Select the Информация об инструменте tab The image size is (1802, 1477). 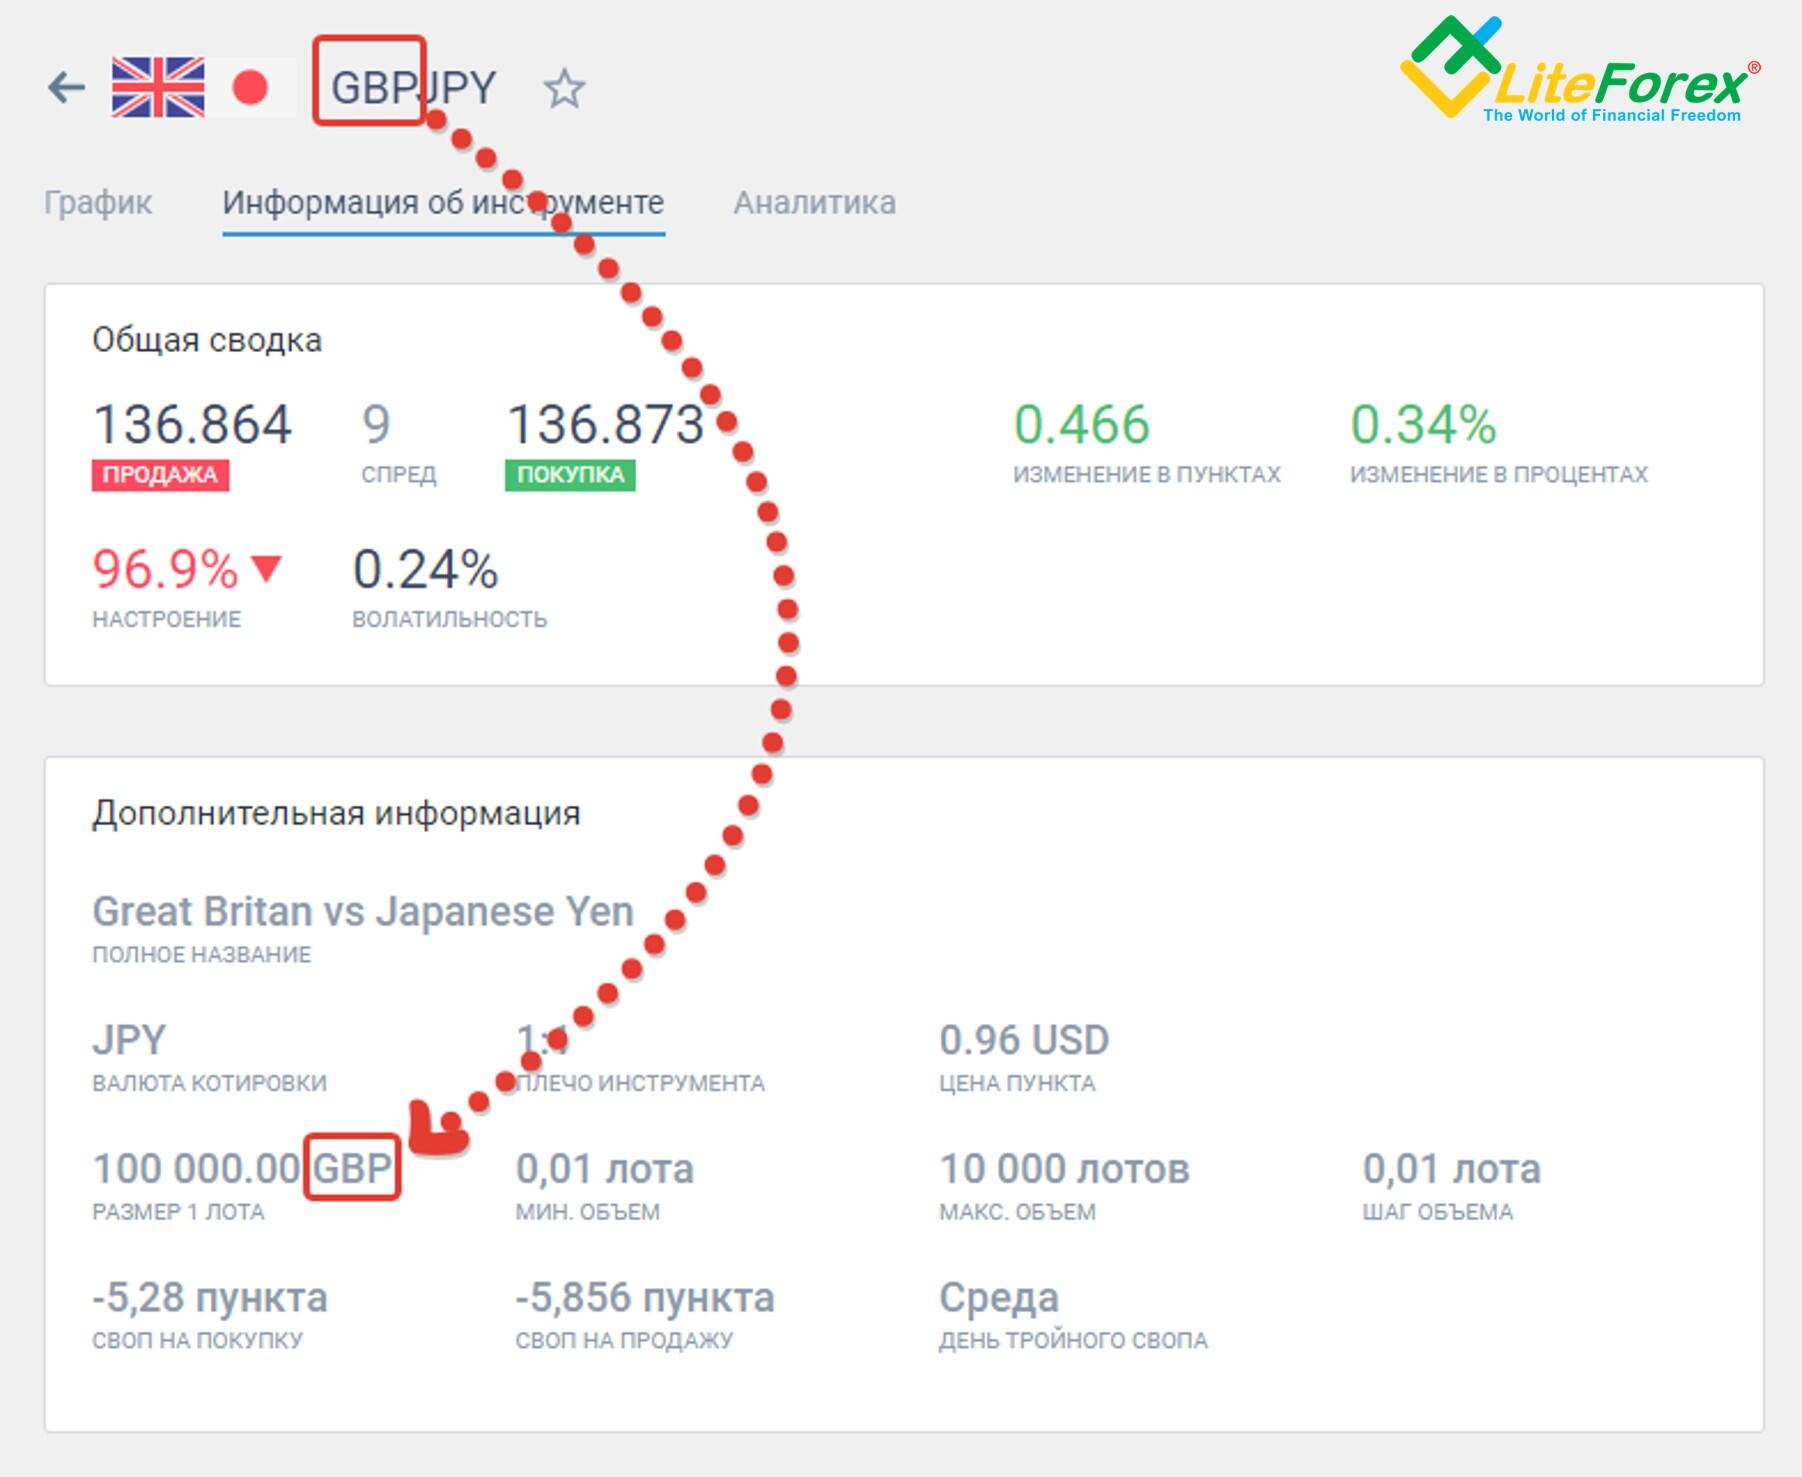pos(443,203)
